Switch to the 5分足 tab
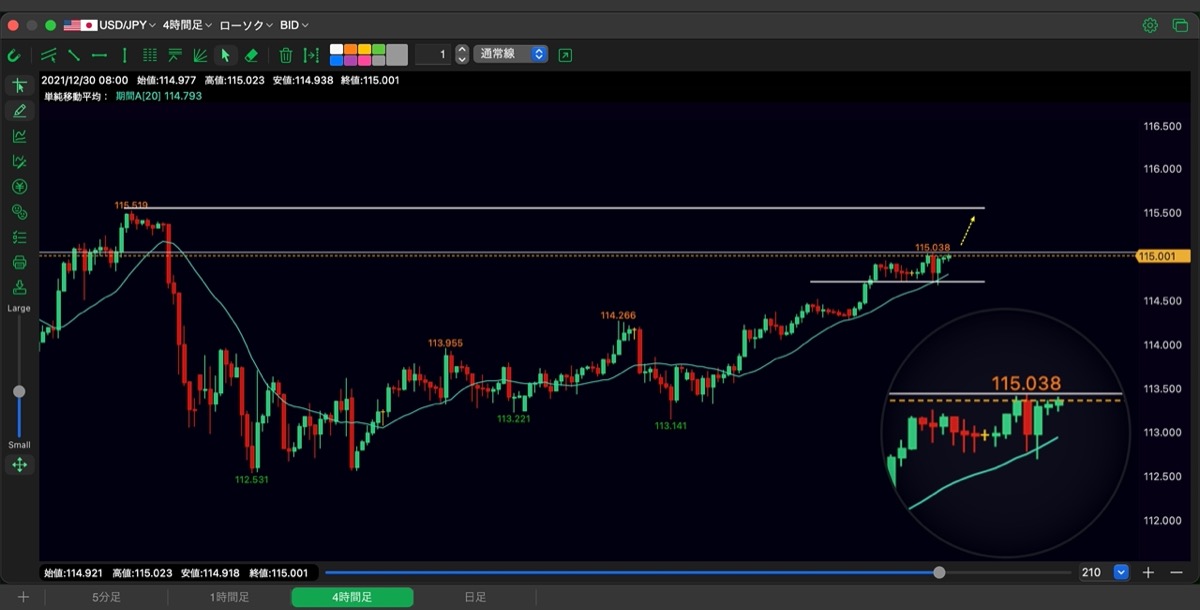1200x610 pixels. tap(107, 597)
